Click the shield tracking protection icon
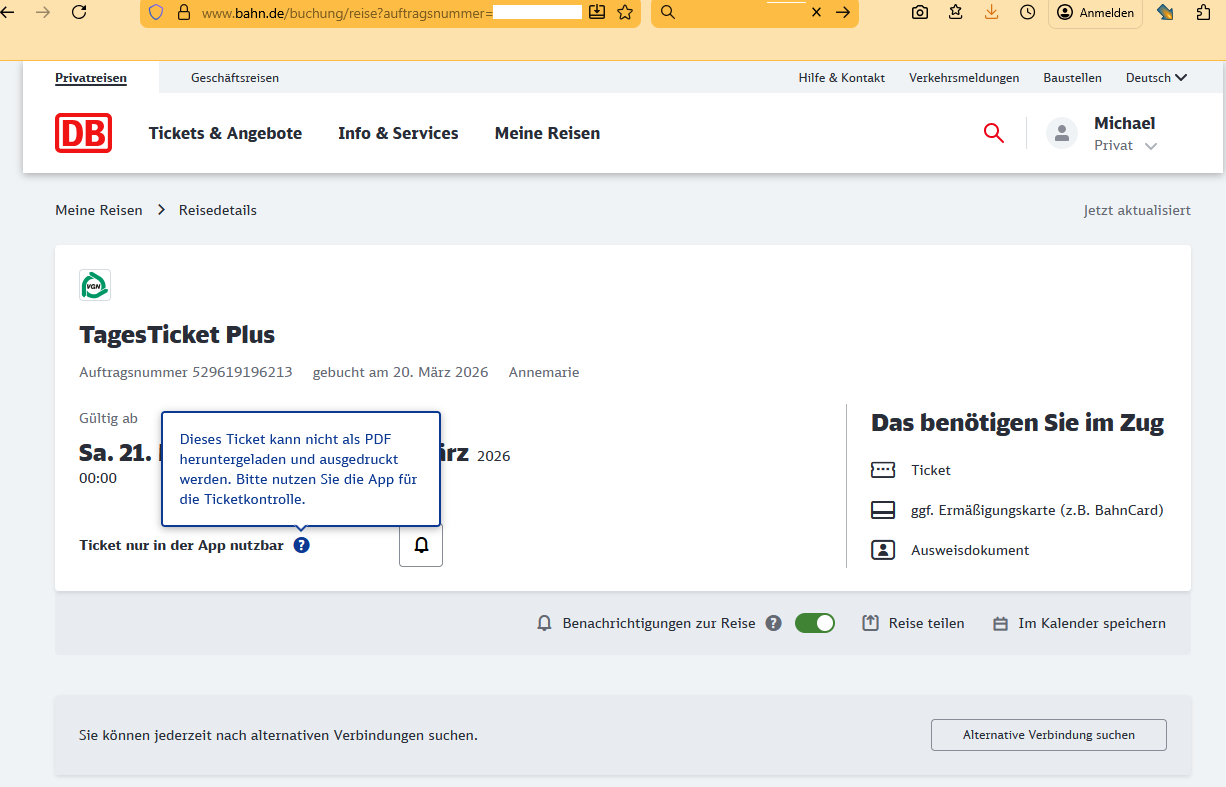 [x=155, y=12]
